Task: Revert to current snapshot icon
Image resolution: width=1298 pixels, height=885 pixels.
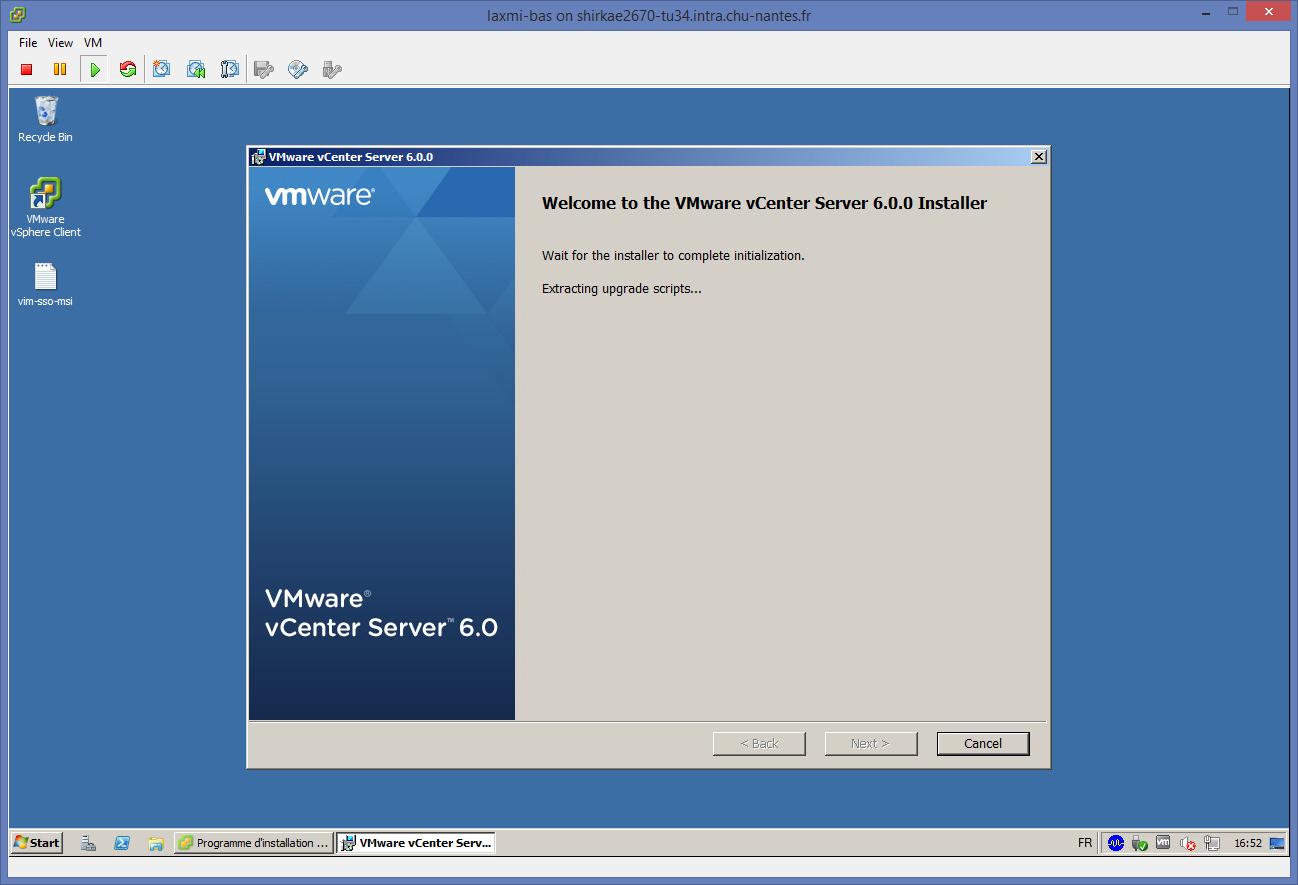Action: tap(196, 69)
